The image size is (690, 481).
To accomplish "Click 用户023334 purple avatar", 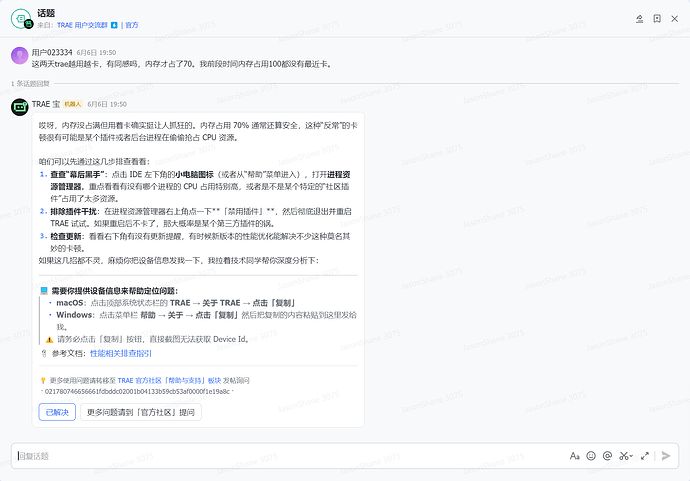I will coord(19,56).
